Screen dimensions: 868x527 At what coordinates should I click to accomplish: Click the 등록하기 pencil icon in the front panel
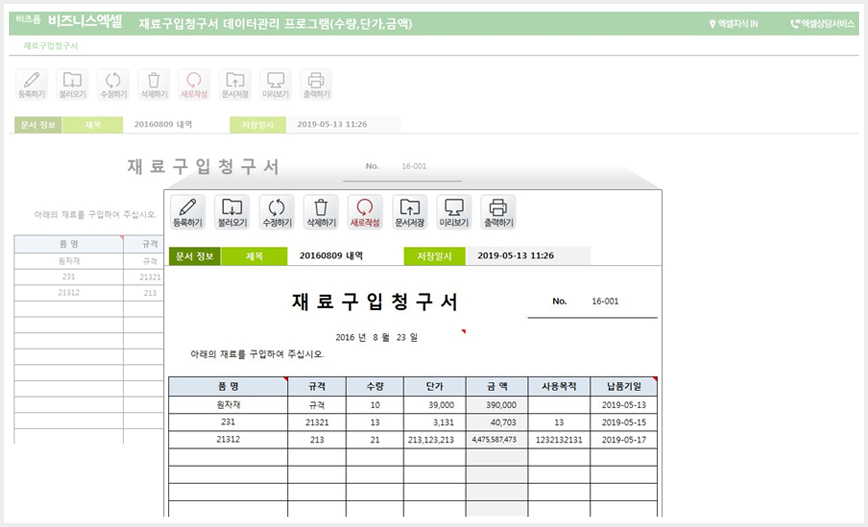(188, 213)
